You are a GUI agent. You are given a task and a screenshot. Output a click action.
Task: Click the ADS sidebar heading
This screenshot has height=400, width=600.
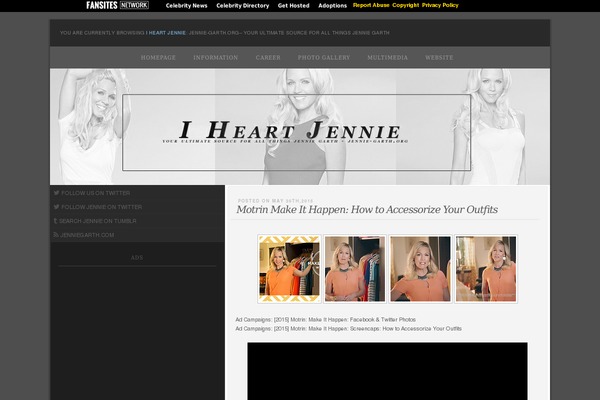pyautogui.click(x=137, y=258)
